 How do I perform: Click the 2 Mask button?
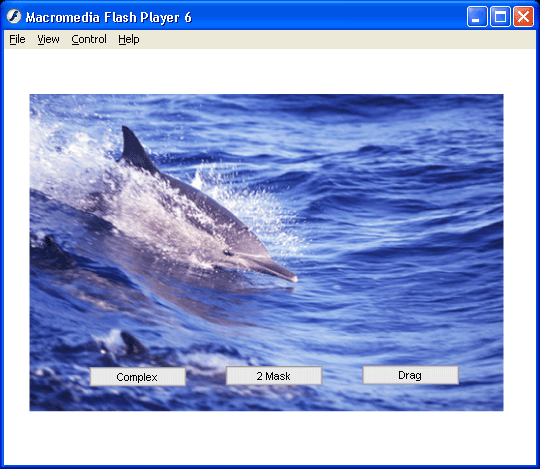274,376
